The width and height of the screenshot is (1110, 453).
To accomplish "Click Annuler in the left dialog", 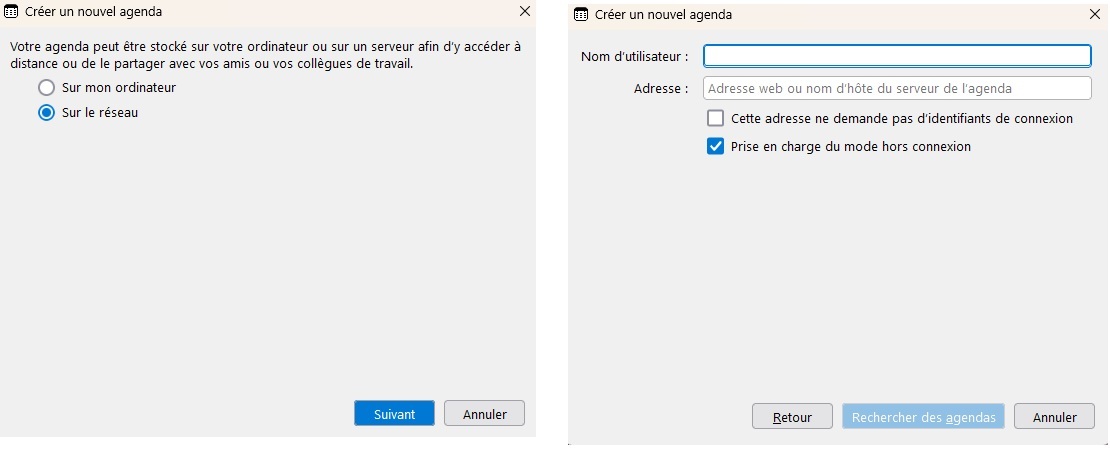I will point(484,414).
